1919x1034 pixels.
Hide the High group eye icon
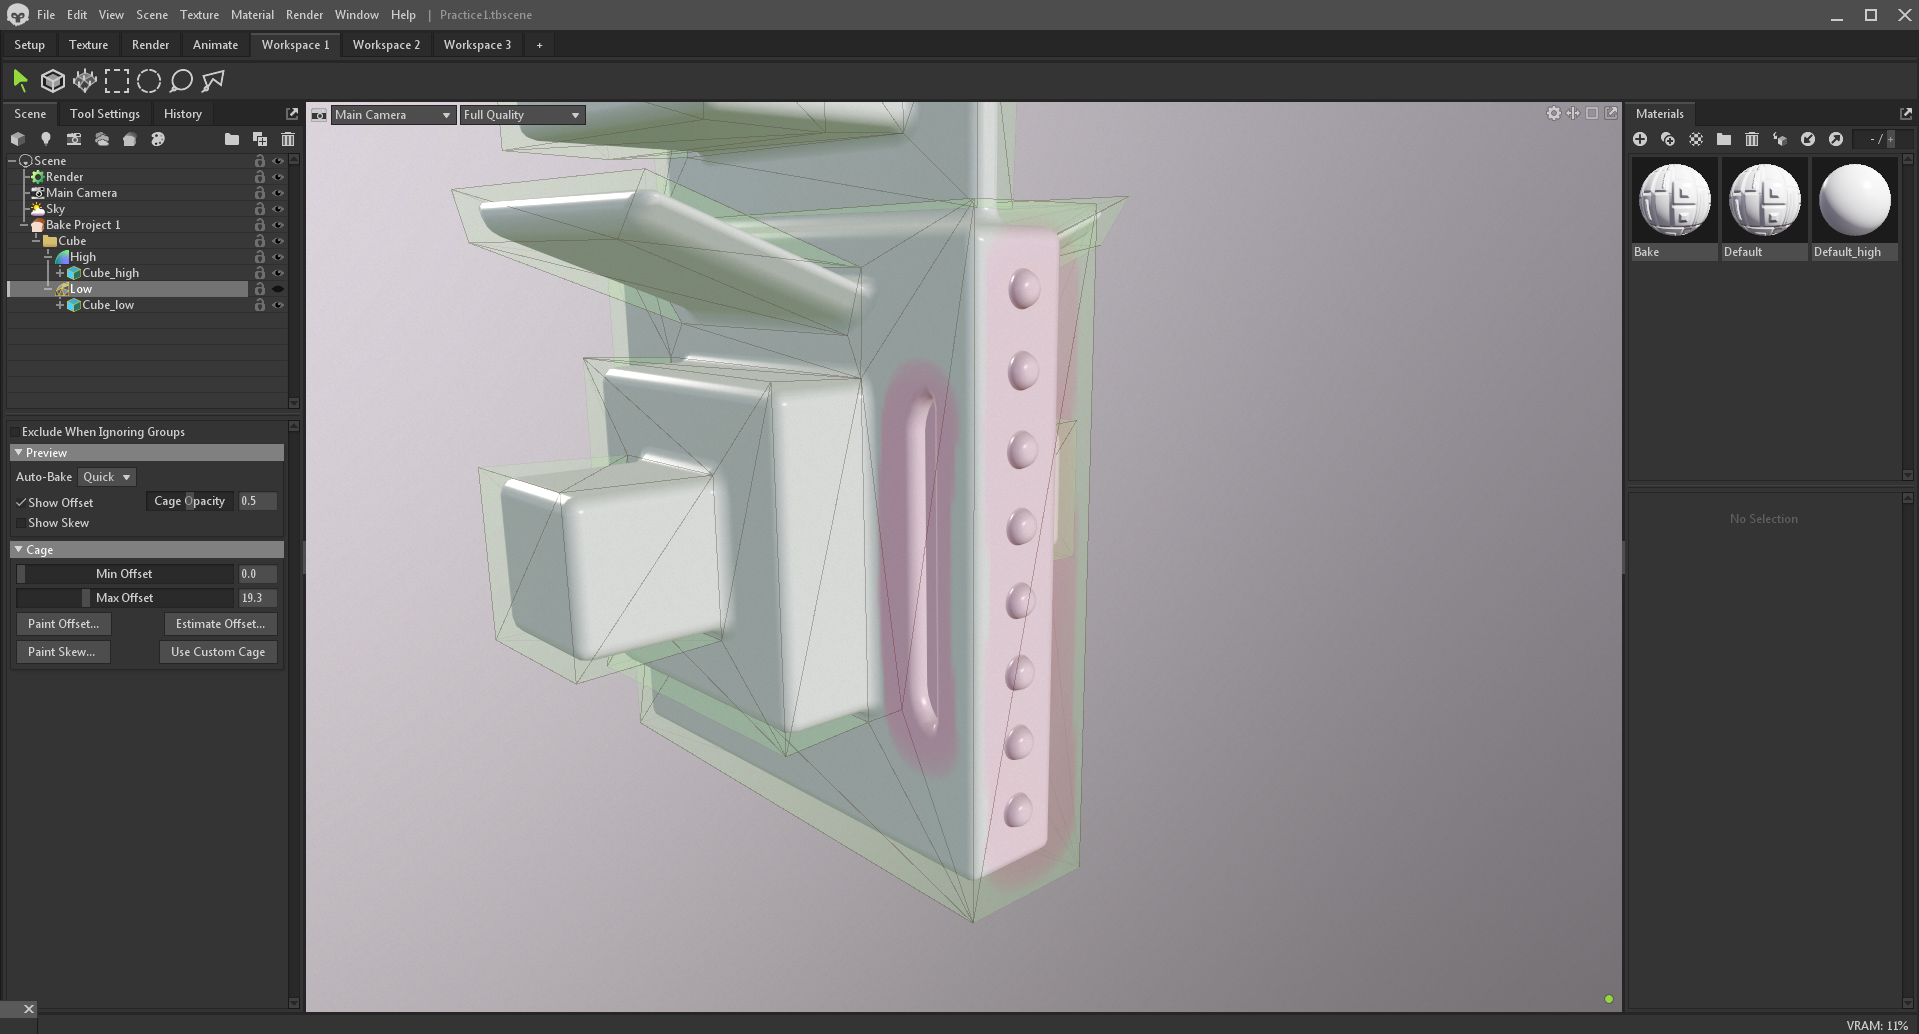278,257
